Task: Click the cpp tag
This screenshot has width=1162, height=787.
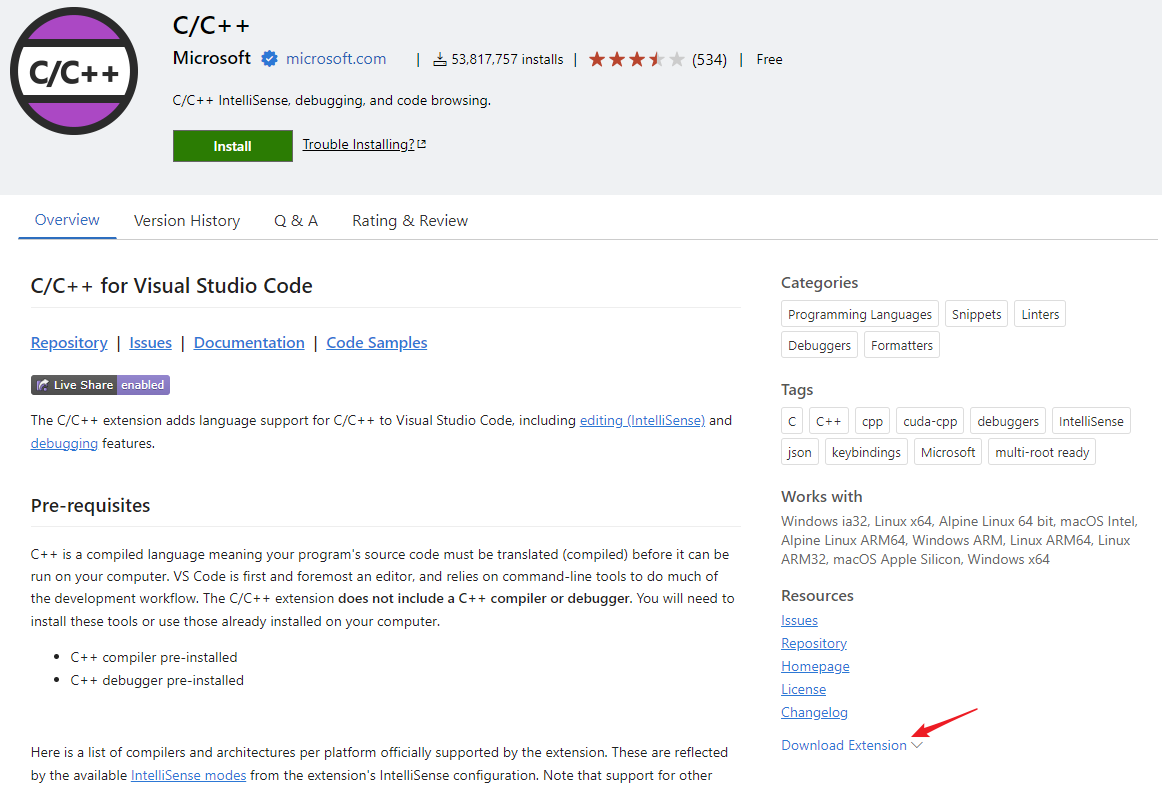Action: click(x=872, y=421)
